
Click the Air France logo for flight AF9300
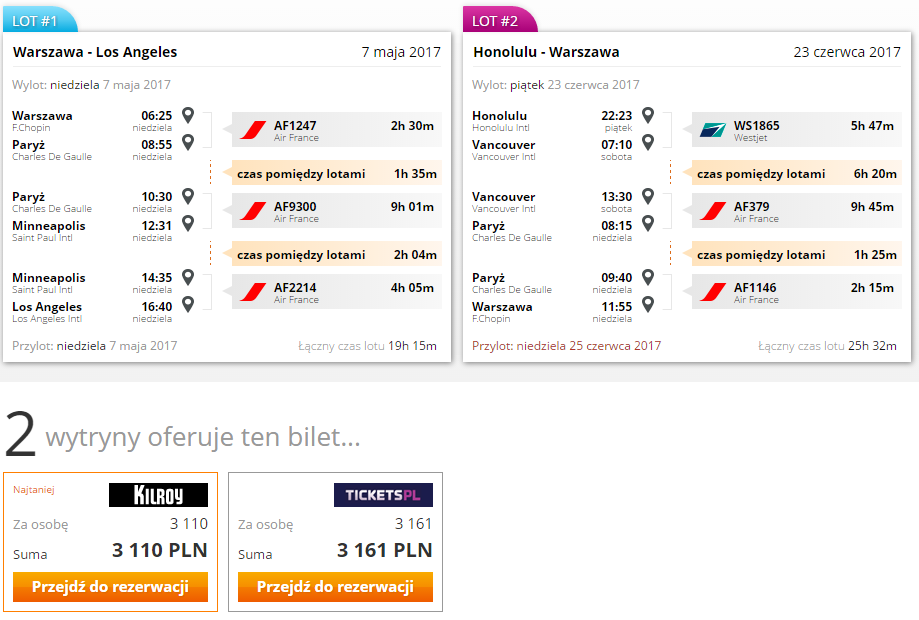pos(253,211)
